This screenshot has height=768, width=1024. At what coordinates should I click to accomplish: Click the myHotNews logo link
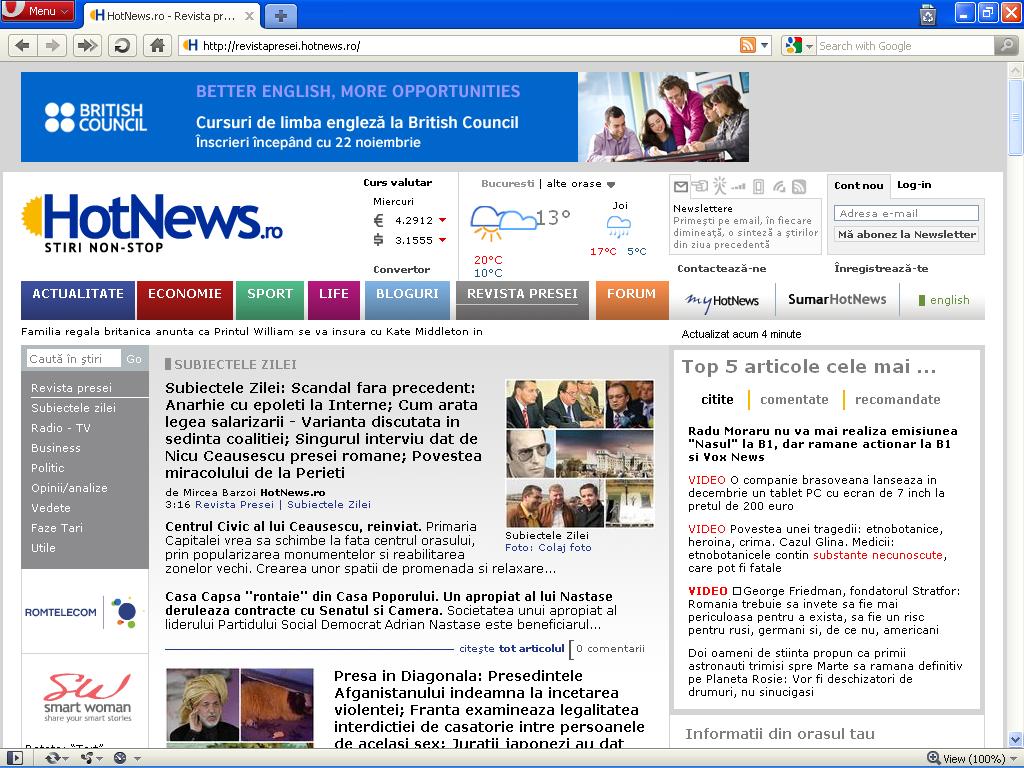click(722, 300)
